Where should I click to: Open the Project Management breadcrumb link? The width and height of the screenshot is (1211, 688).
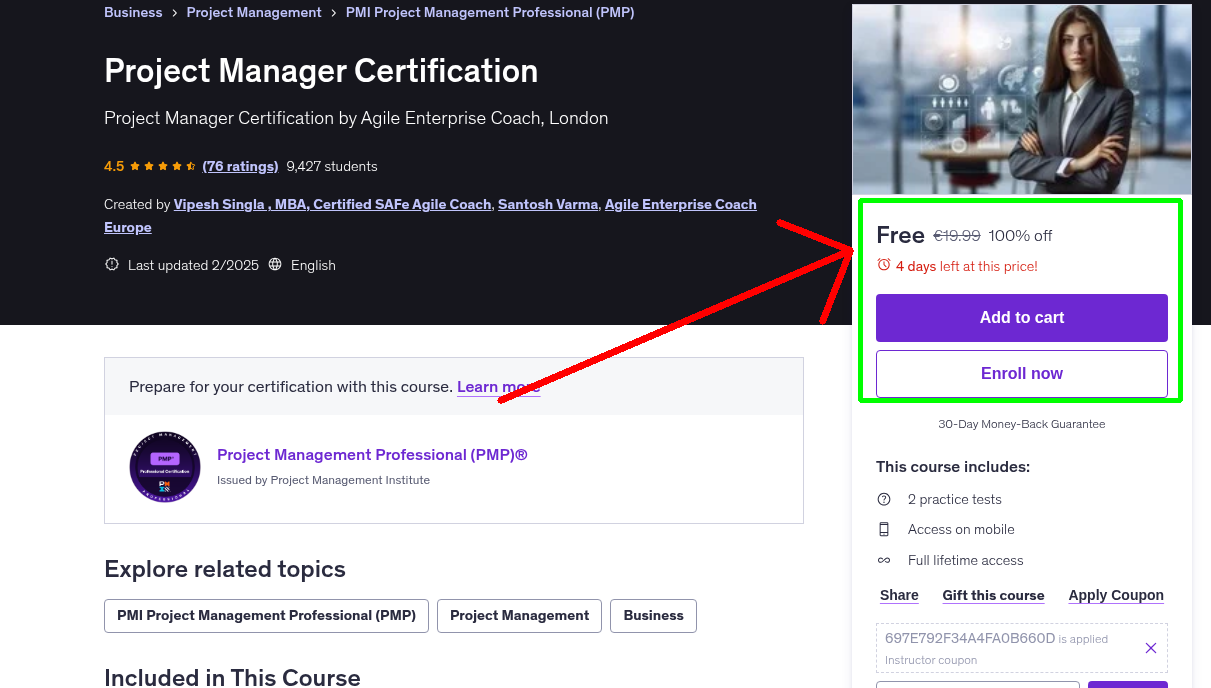click(254, 13)
